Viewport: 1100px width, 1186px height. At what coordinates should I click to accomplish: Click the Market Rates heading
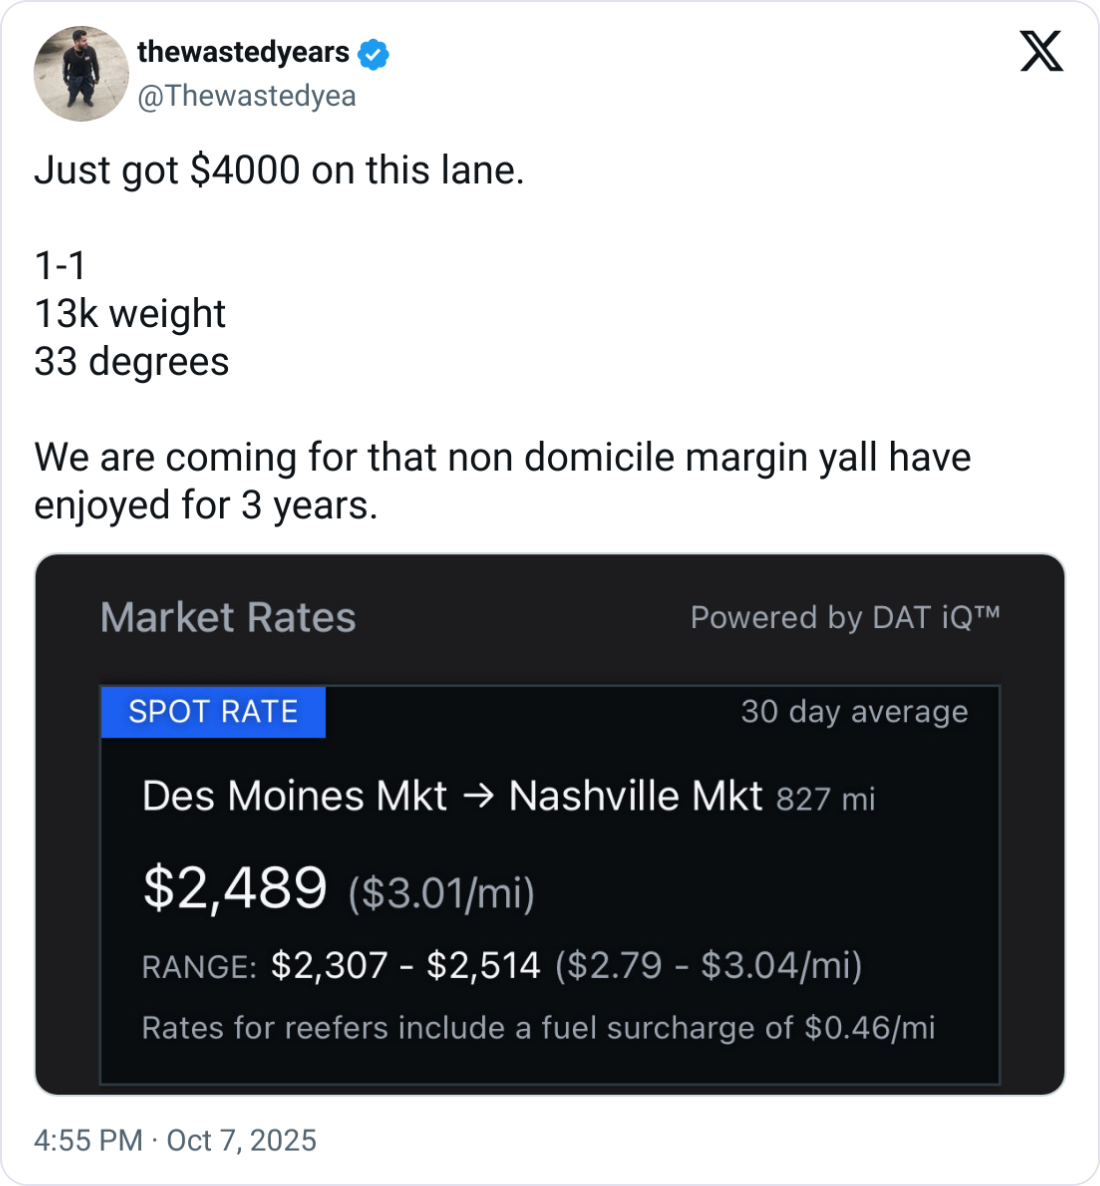click(x=228, y=617)
